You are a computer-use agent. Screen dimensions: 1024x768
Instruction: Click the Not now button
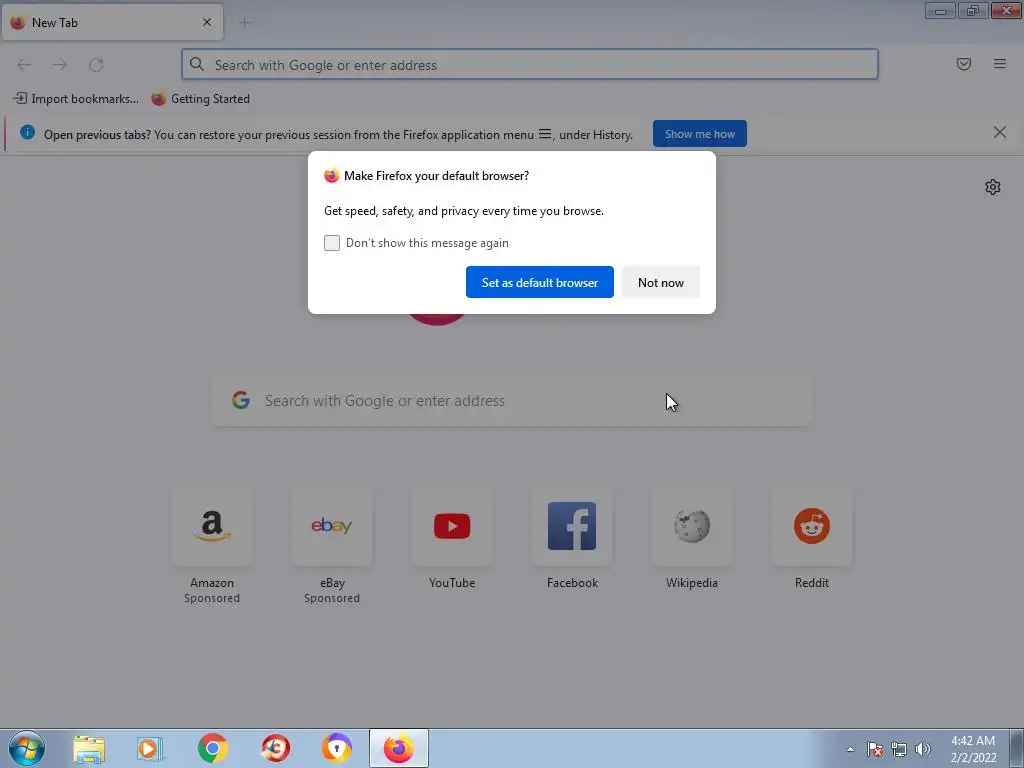660,282
